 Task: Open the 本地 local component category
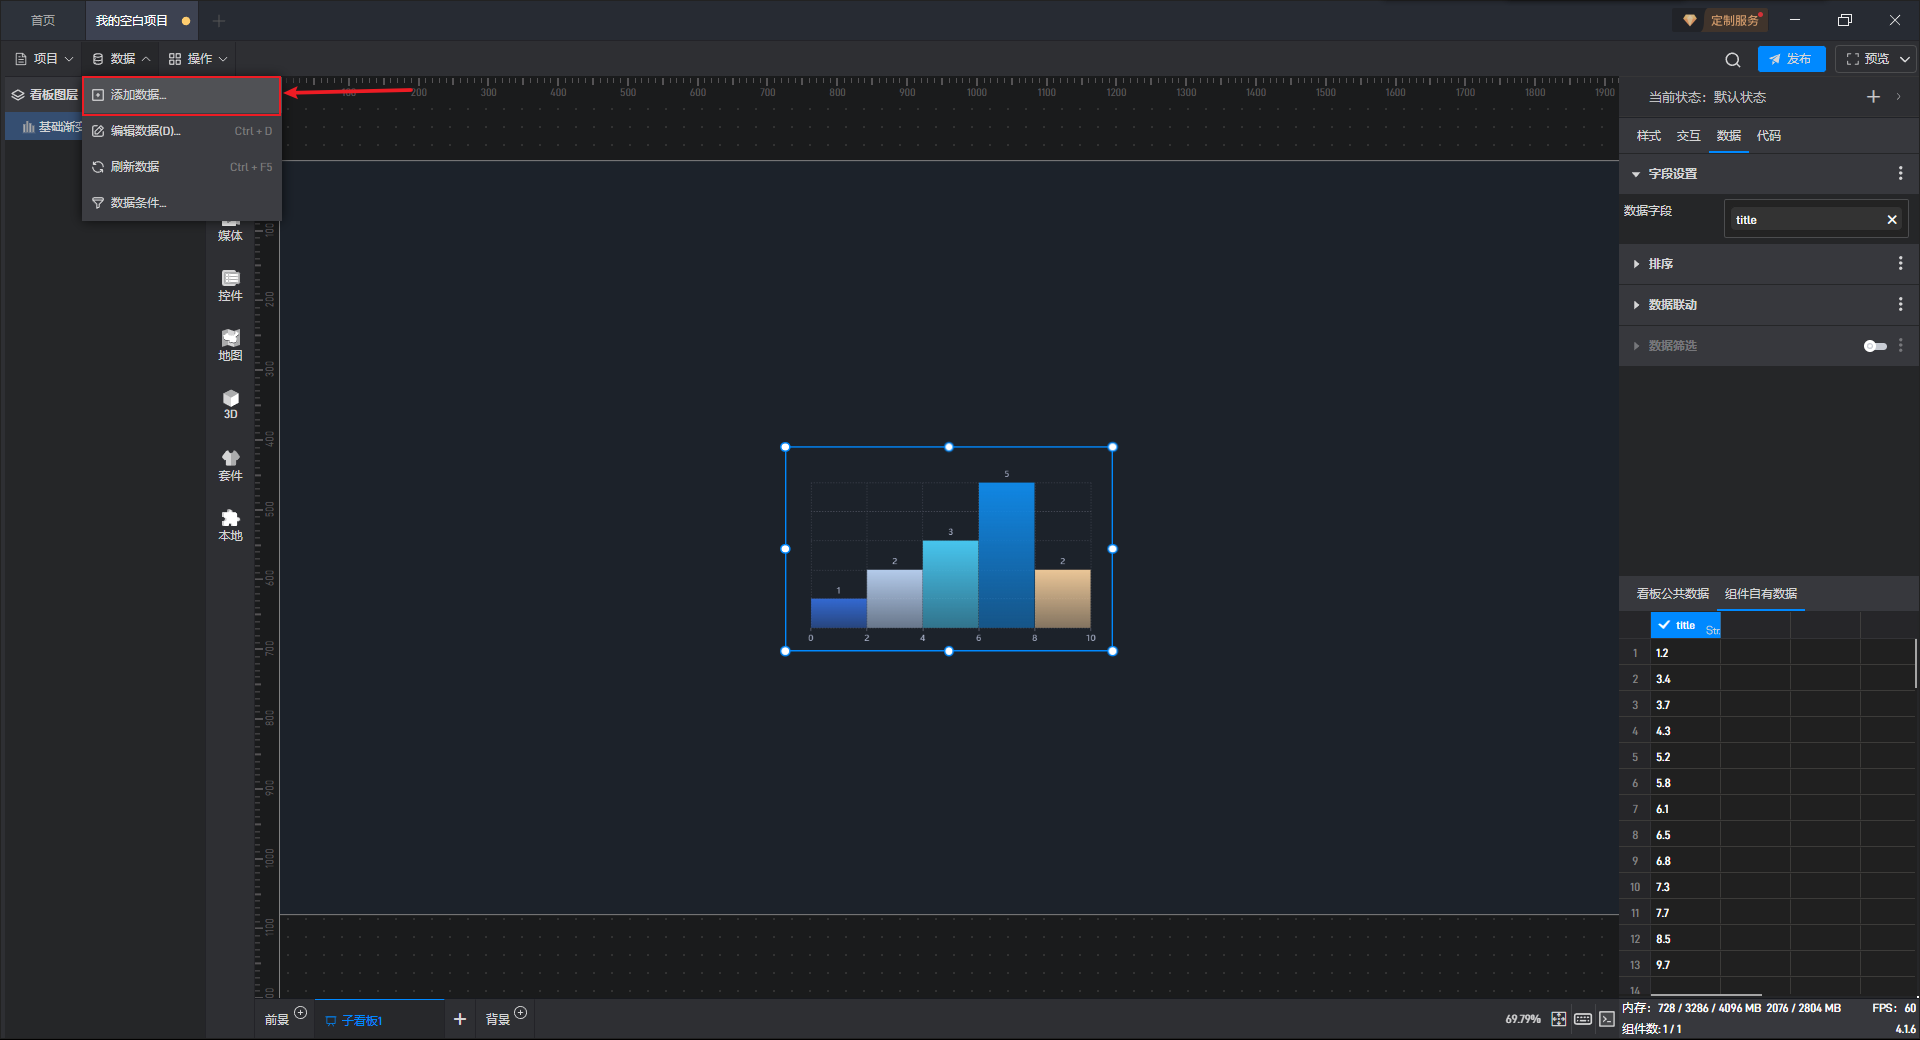click(x=230, y=526)
